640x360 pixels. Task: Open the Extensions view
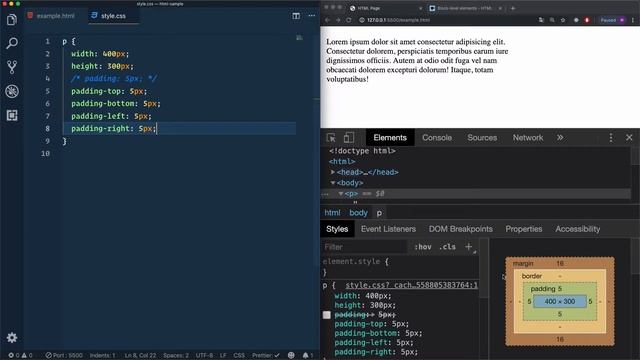12,116
